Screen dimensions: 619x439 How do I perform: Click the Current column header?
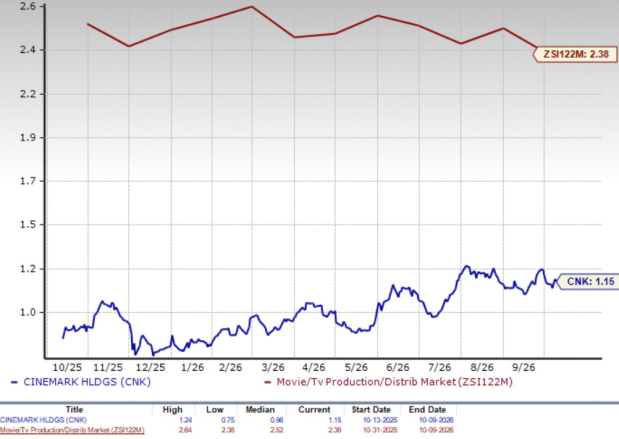[x=314, y=409]
